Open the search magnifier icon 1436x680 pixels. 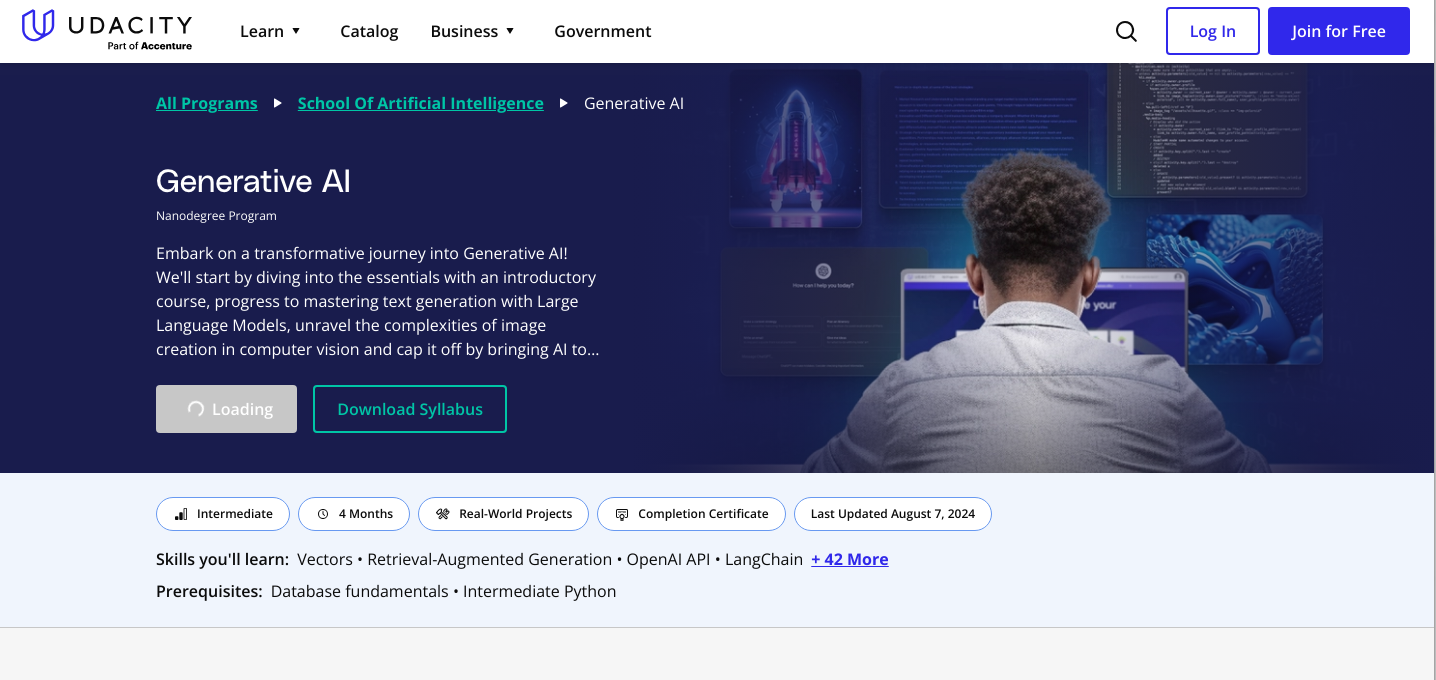[1126, 31]
